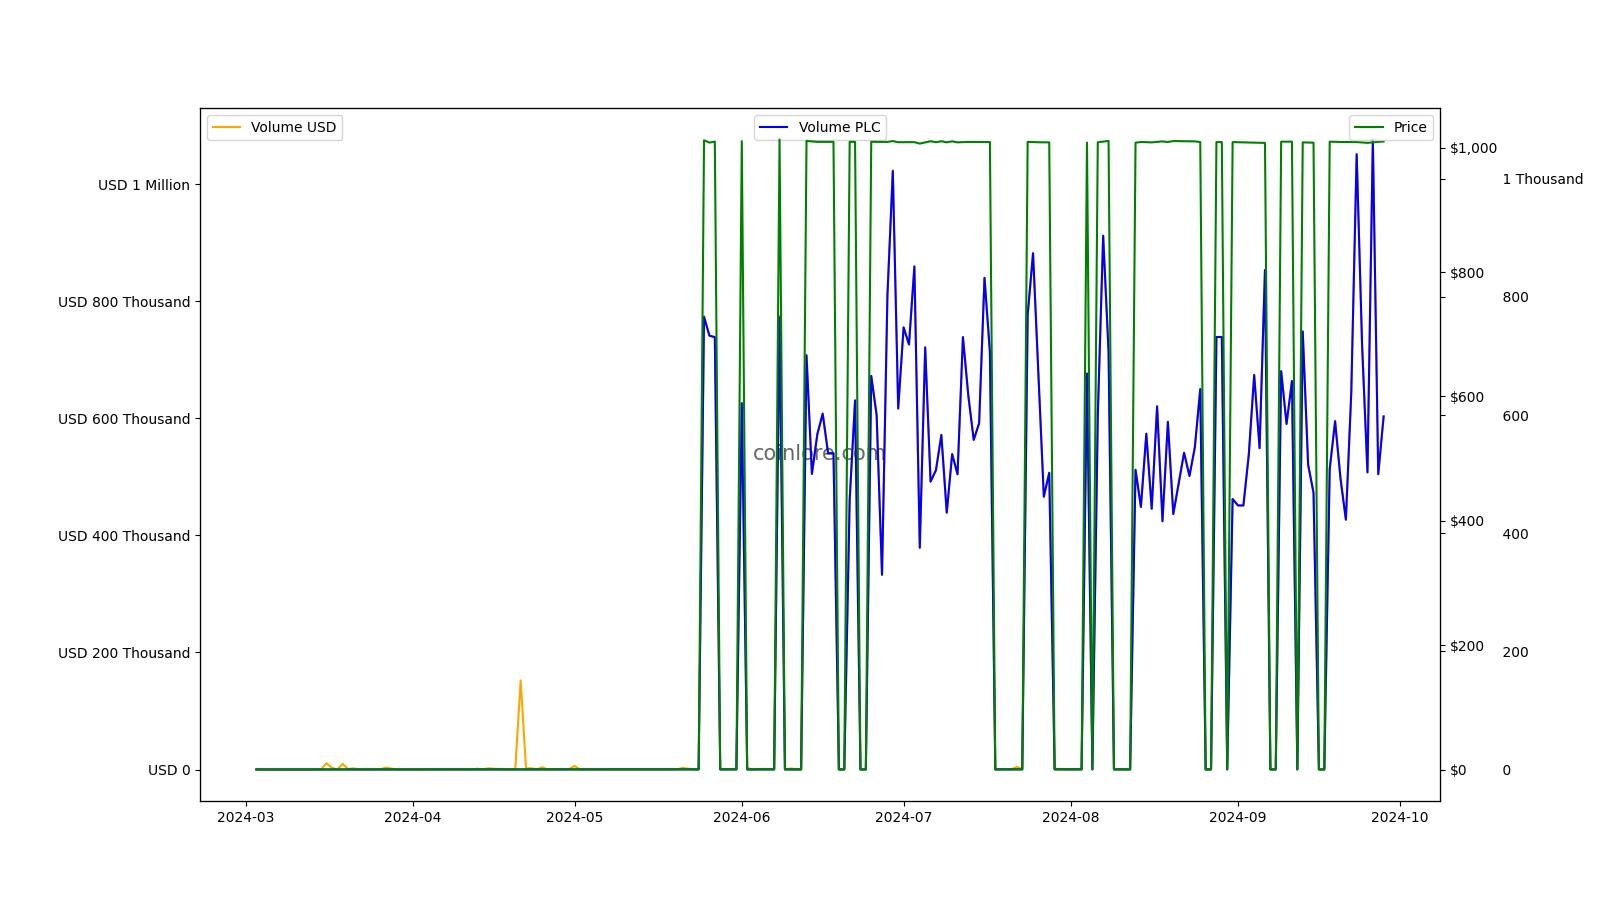Click the USD 200 Thousand axis label

pyautogui.click(x=124, y=653)
